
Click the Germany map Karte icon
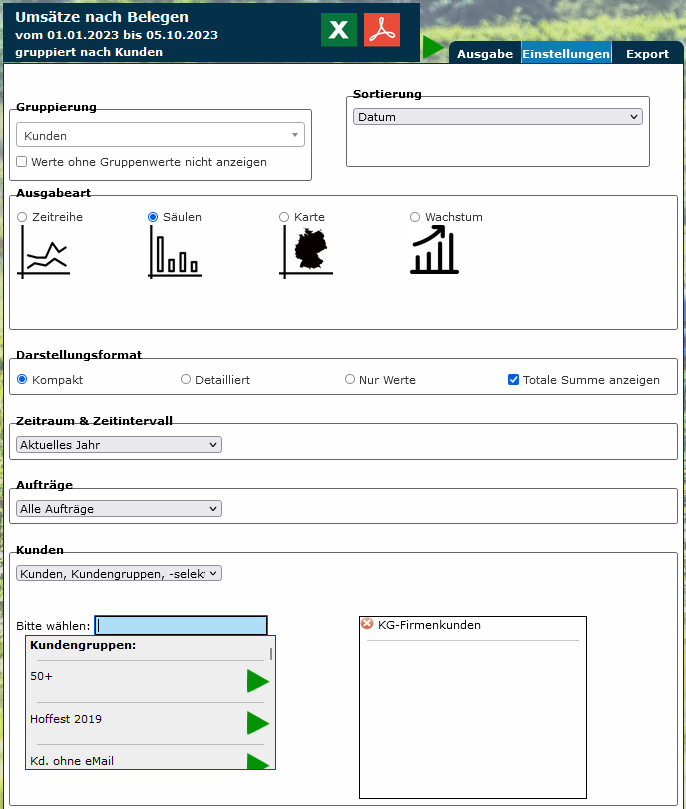coord(306,251)
